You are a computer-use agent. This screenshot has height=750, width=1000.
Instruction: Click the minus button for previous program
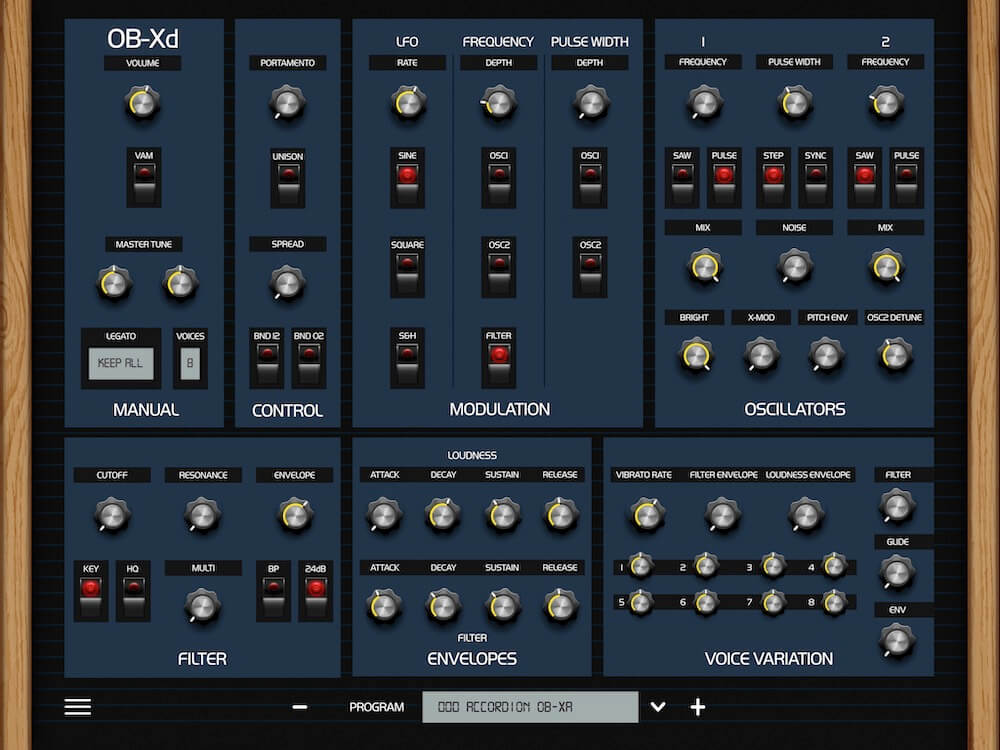coord(298,707)
